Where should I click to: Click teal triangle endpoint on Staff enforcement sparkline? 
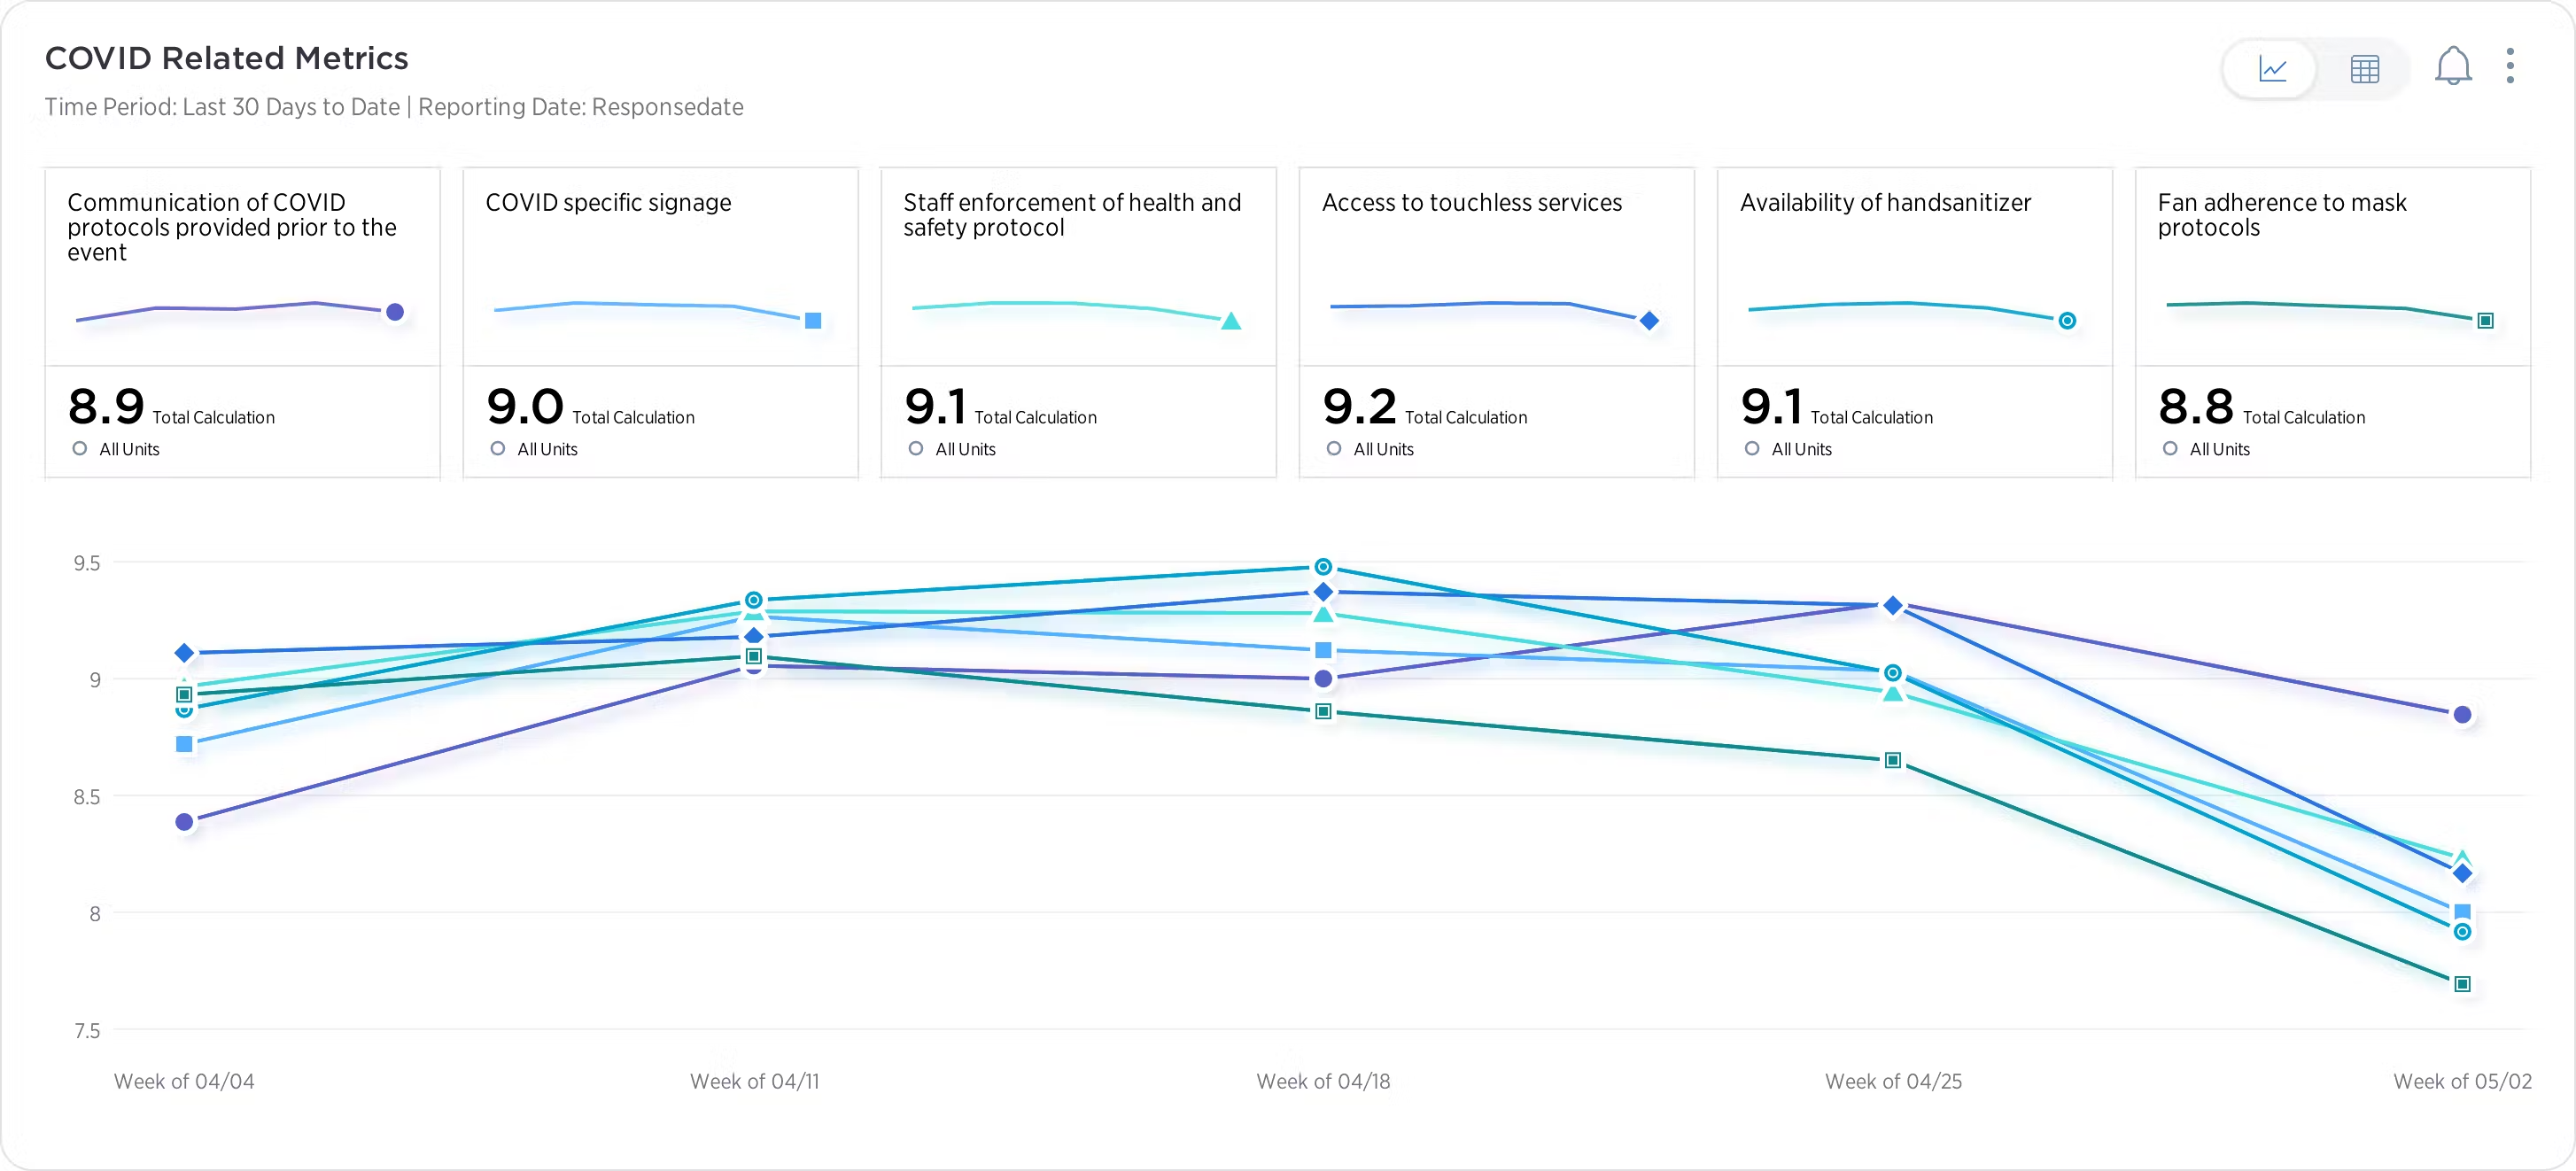[x=1231, y=321]
